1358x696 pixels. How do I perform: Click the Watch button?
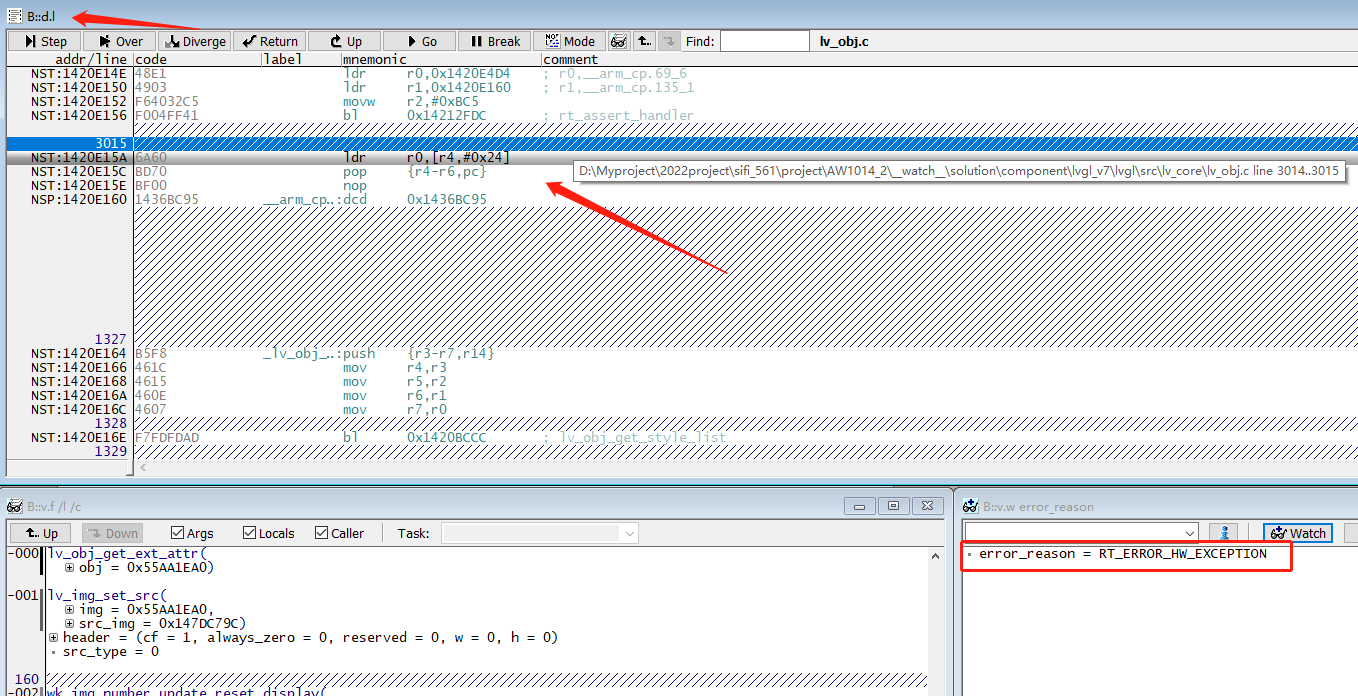1298,533
